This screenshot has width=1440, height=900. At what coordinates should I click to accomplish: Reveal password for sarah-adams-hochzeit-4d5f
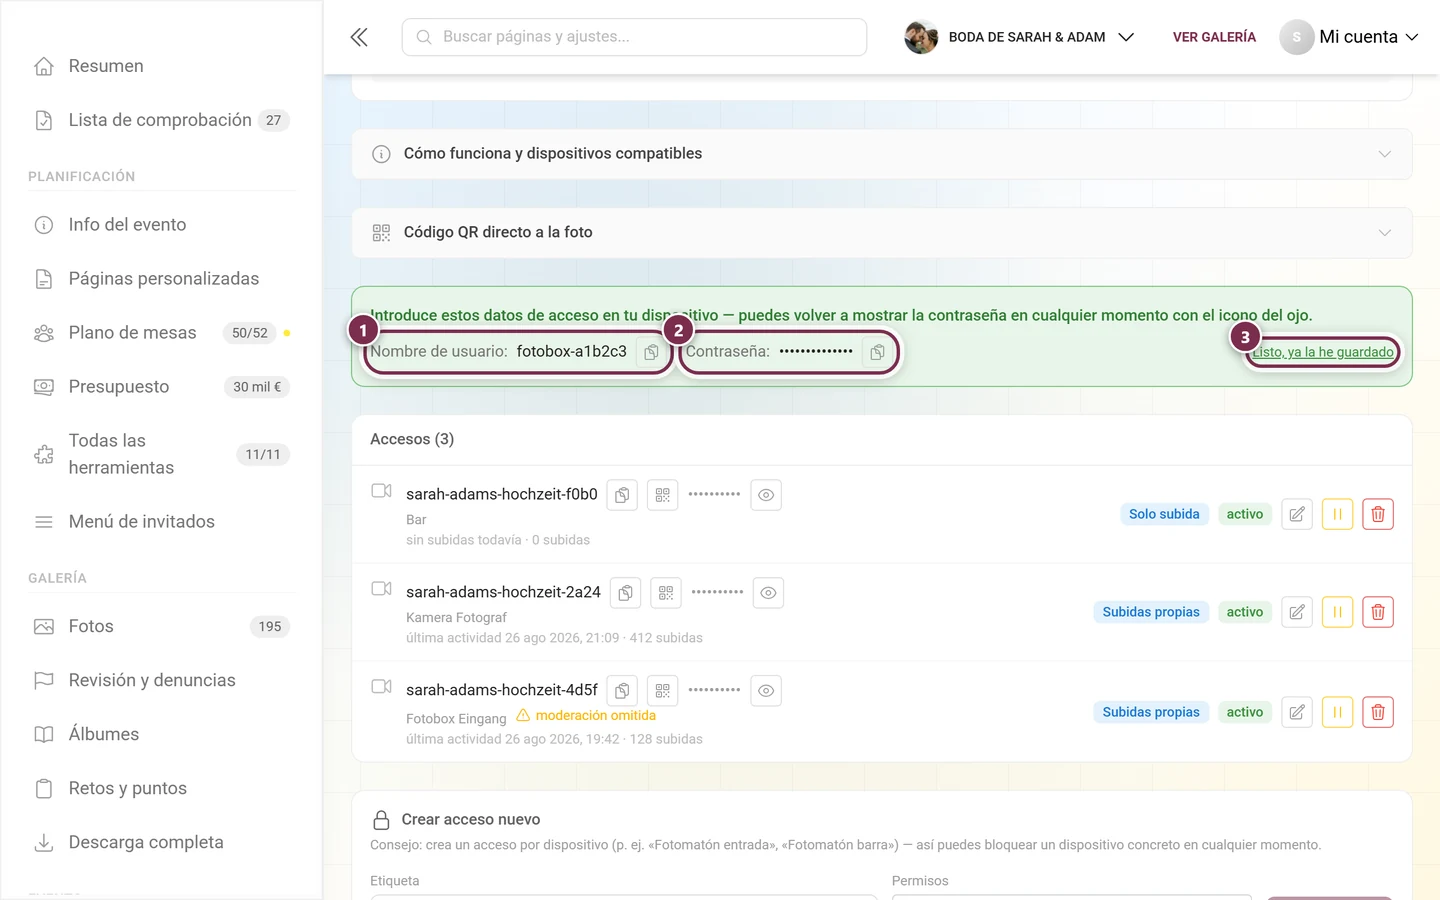point(766,691)
